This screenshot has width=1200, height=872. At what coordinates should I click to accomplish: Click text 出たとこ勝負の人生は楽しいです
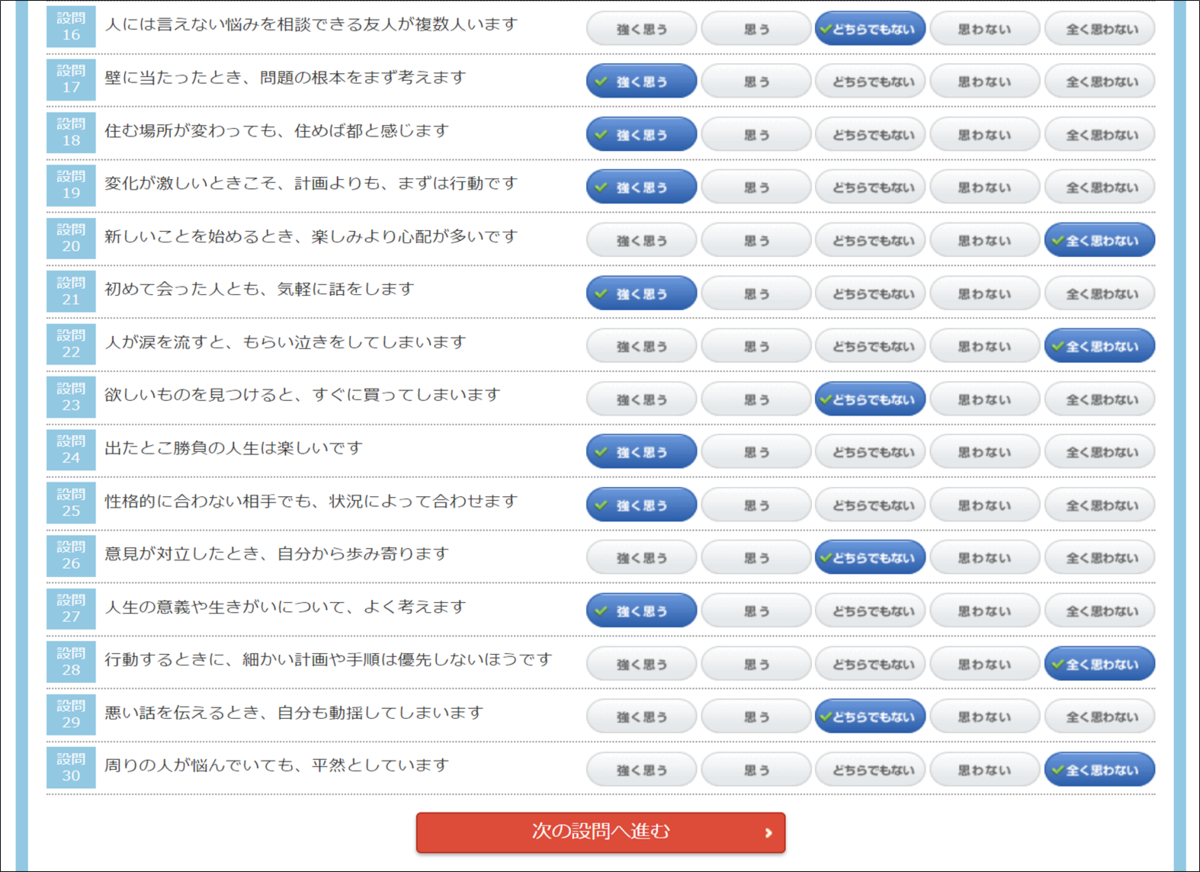point(234,448)
